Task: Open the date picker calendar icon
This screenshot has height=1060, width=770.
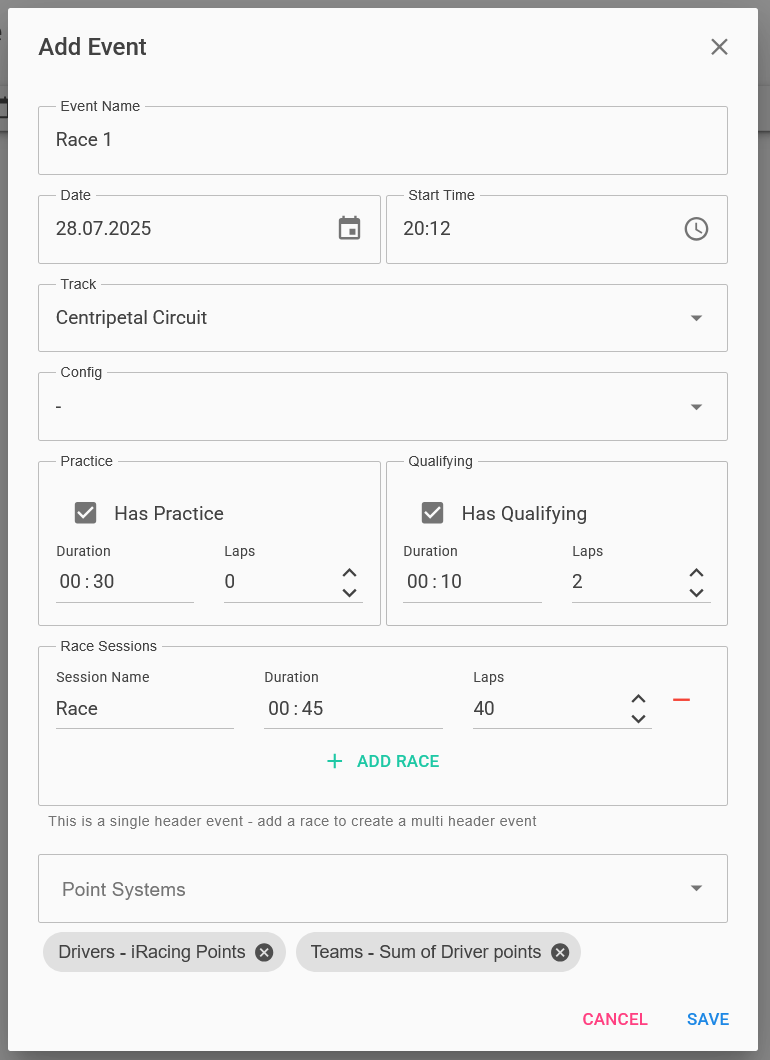Action: [x=350, y=228]
